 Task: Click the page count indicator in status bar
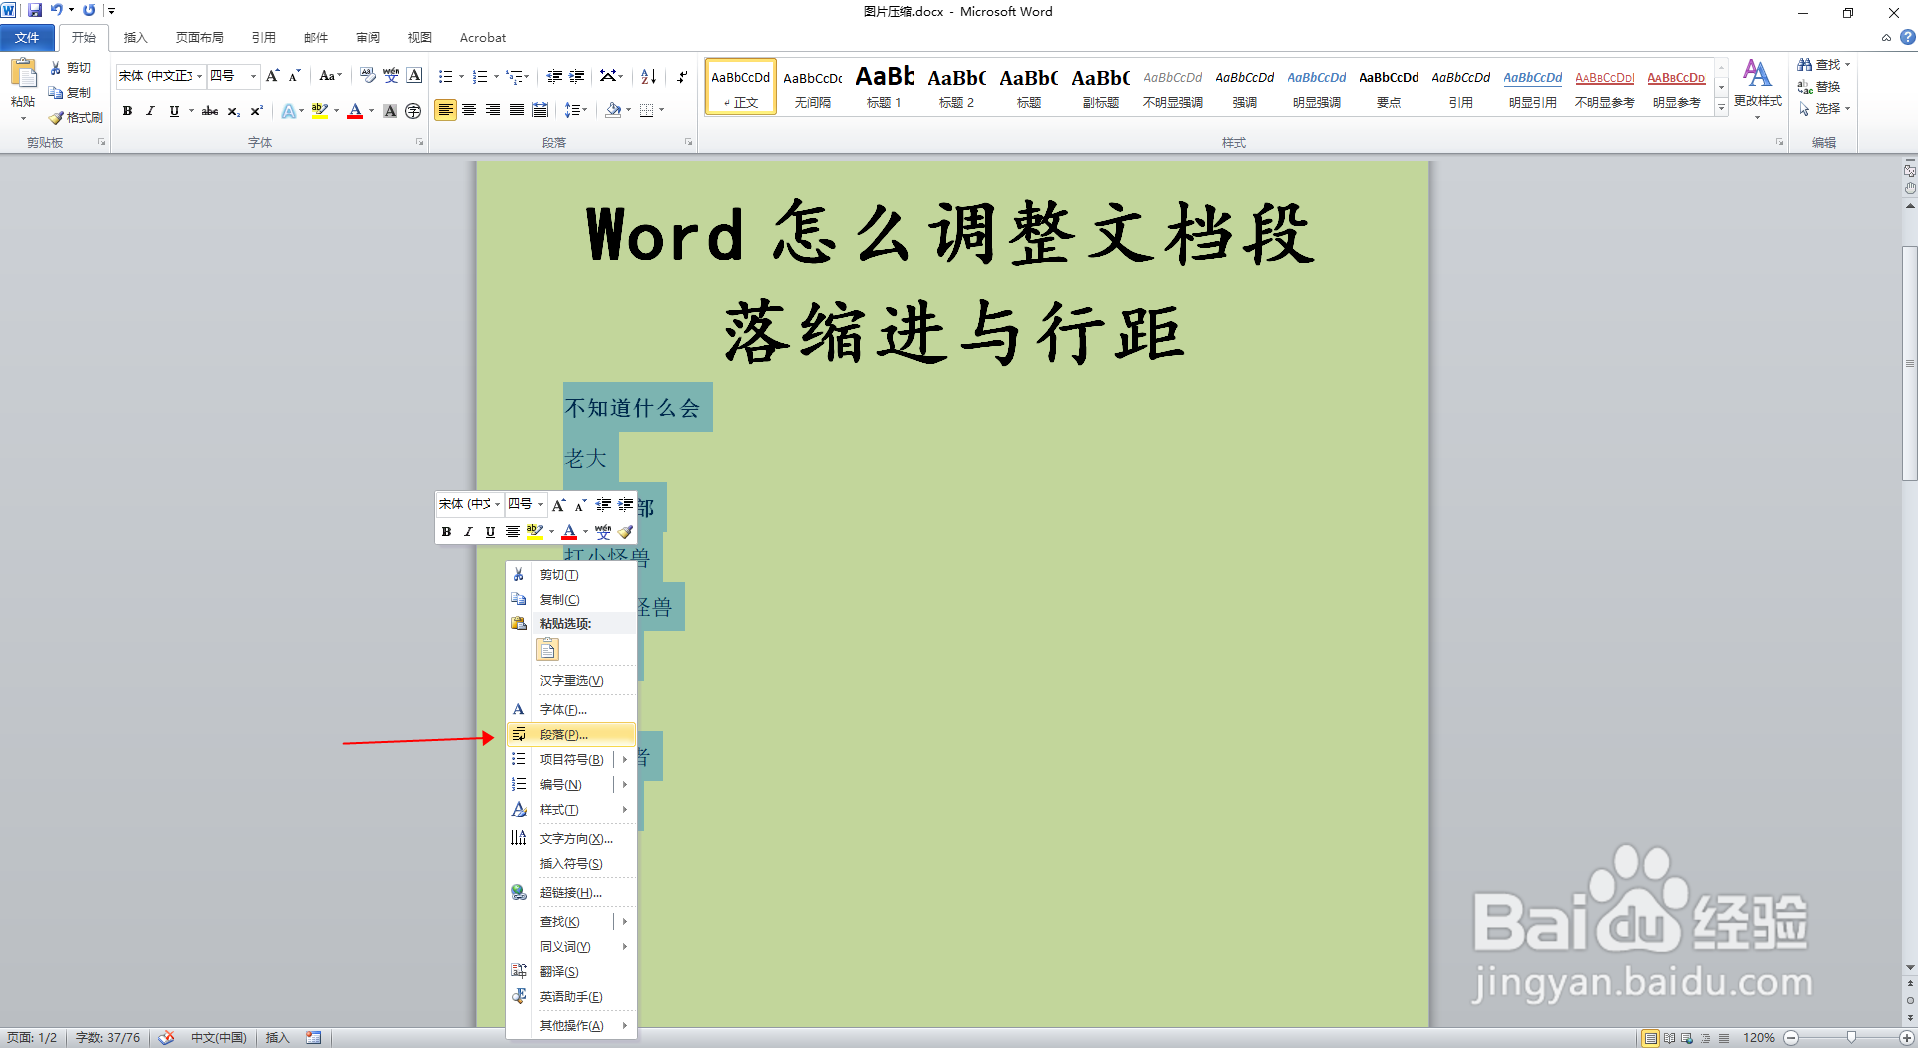(31, 1037)
